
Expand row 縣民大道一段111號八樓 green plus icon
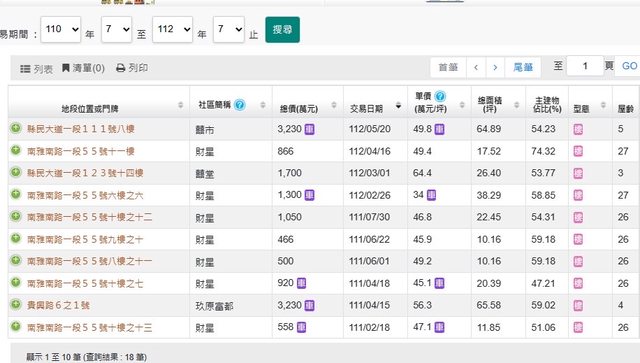point(16,128)
